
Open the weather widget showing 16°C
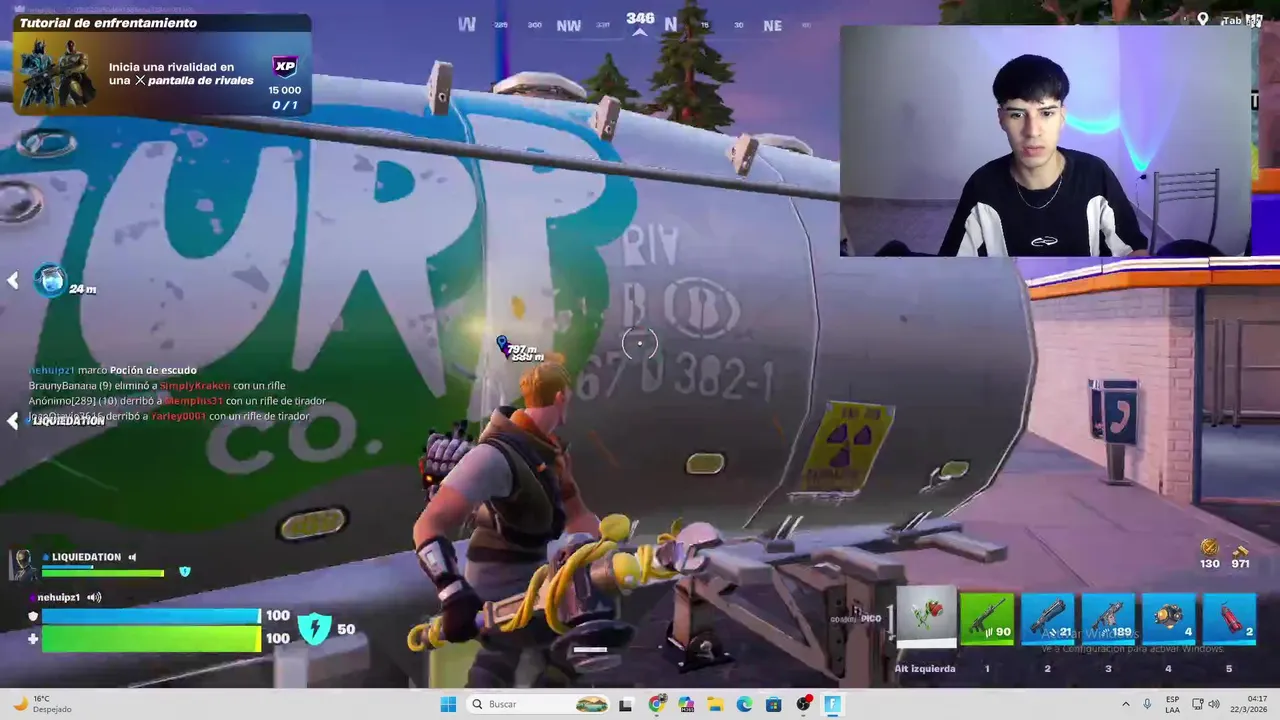tap(42, 704)
